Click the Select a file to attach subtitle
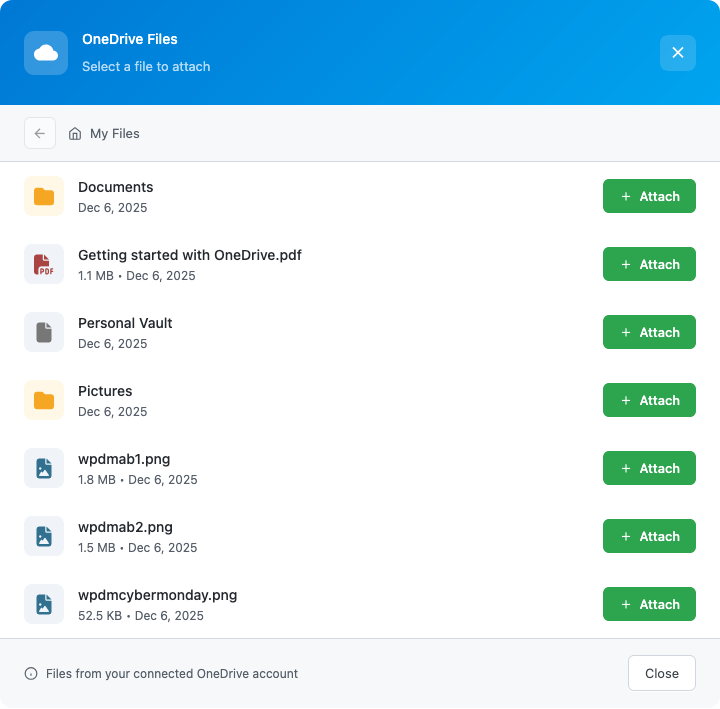 coord(146,67)
